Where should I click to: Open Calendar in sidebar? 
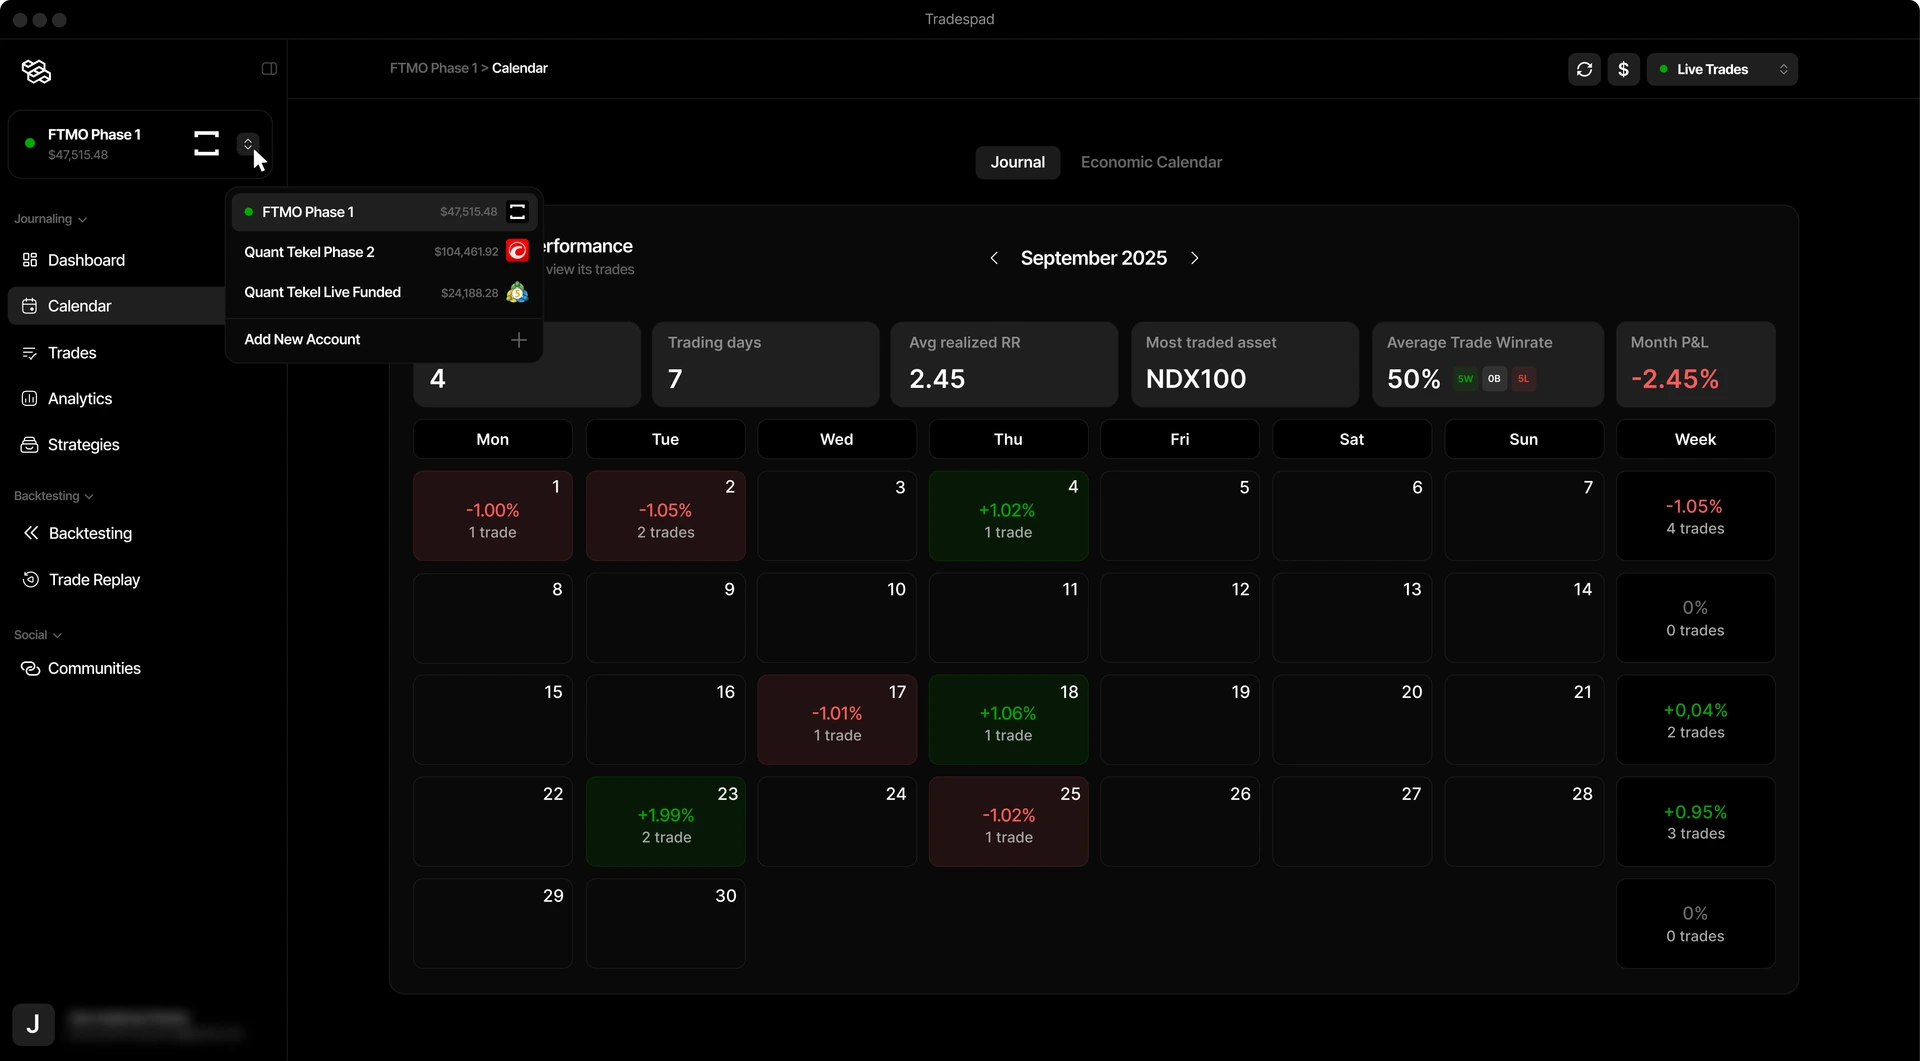point(116,306)
